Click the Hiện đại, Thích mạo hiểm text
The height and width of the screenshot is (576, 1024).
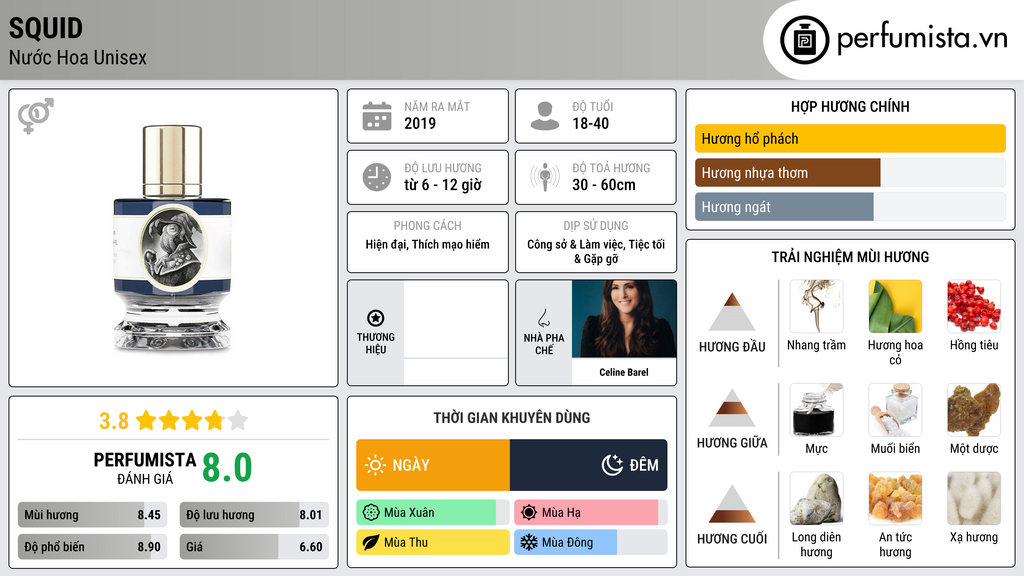428,244
